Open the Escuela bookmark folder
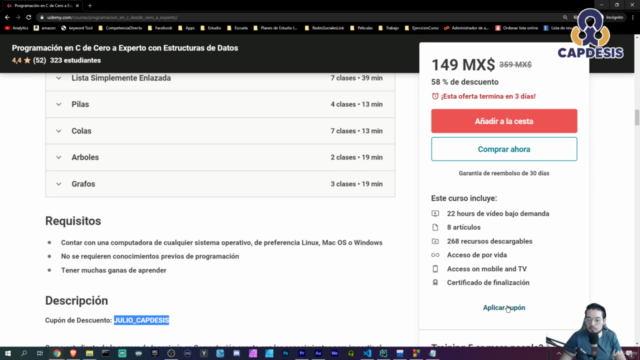Image resolution: width=640 pixels, height=360 pixels. [238, 28]
